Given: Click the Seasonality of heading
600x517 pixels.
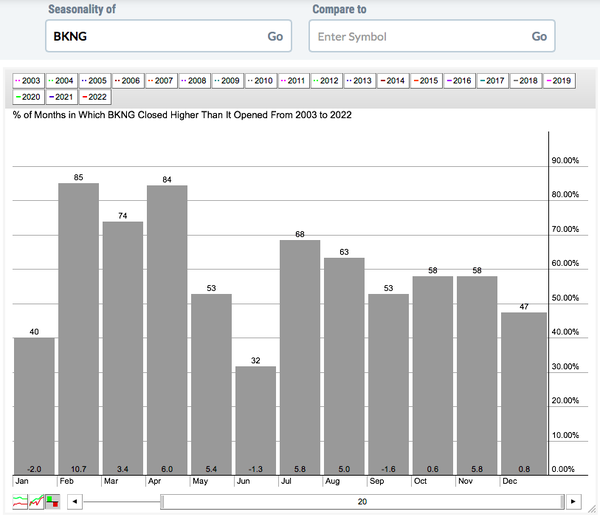Looking at the screenshot, I should pyautogui.click(x=82, y=9).
